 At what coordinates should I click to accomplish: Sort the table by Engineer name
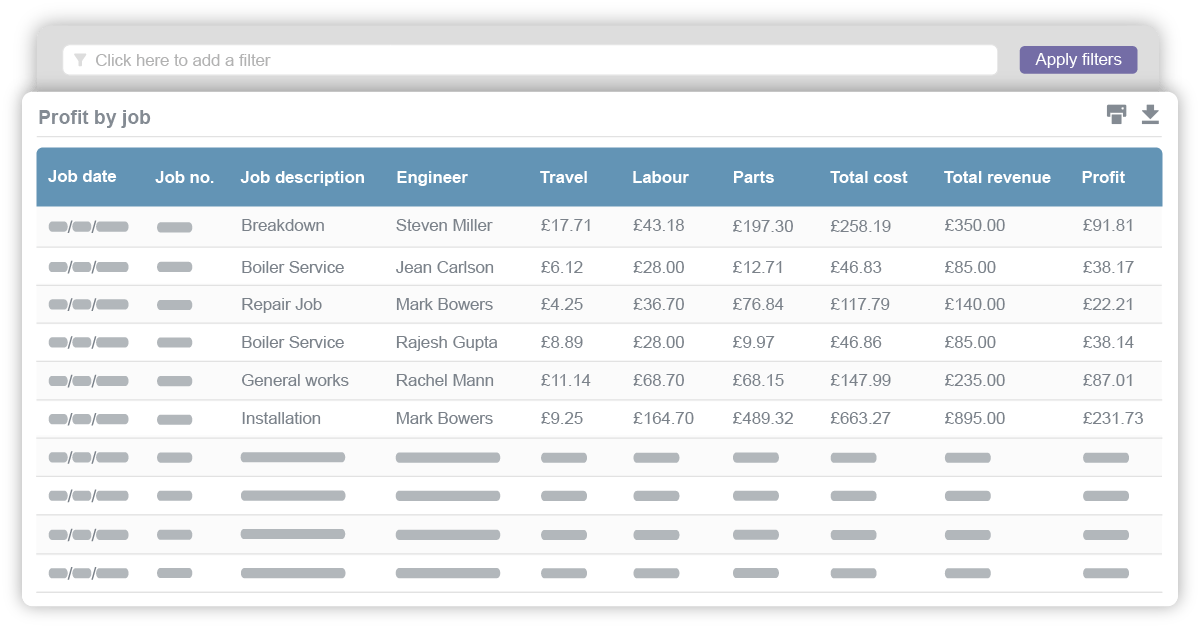tap(432, 177)
